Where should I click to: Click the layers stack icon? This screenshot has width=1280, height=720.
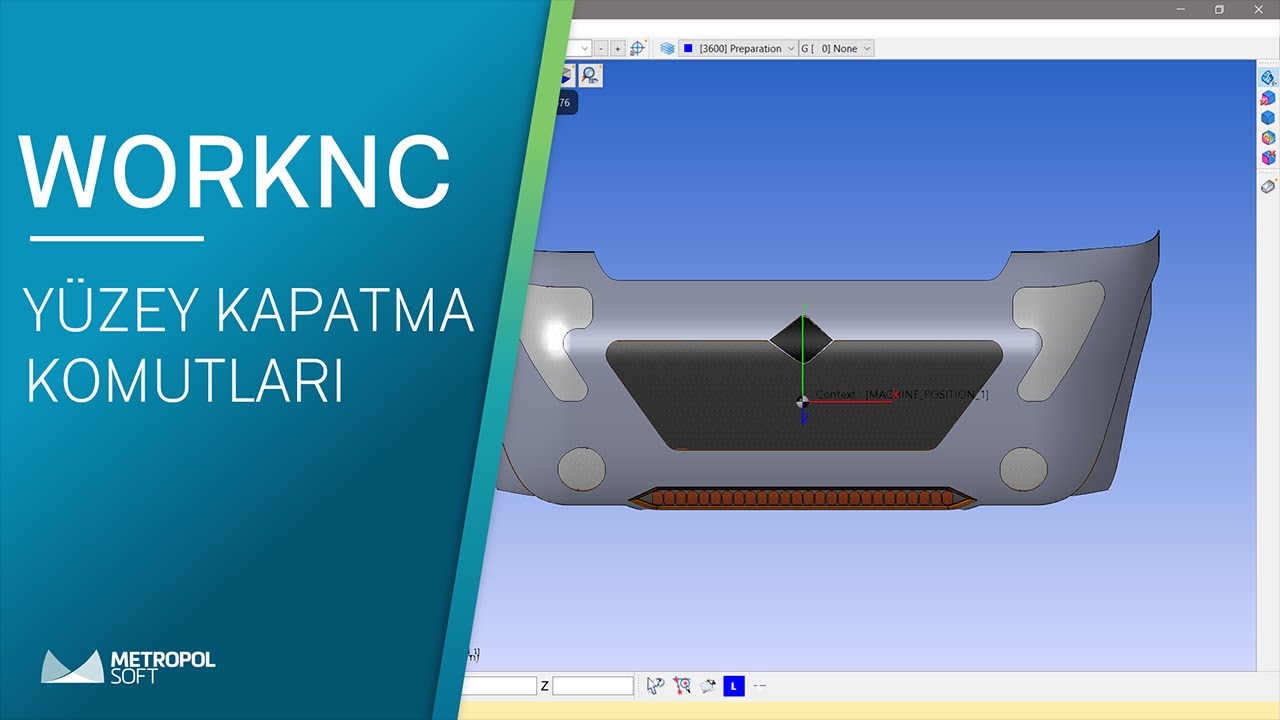click(x=667, y=48)
